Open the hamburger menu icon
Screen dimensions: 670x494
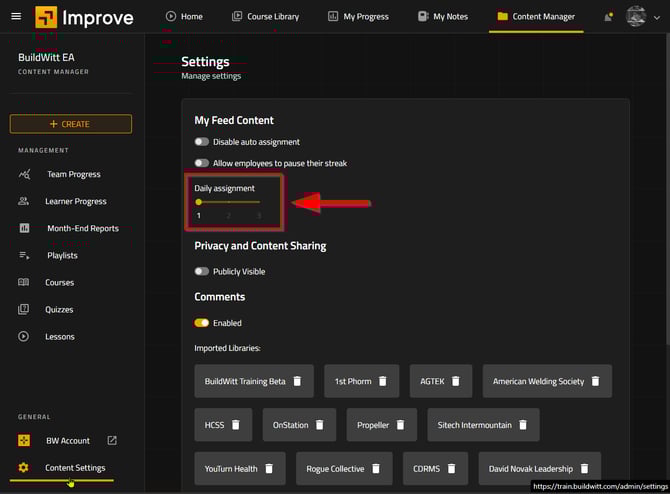16,17
